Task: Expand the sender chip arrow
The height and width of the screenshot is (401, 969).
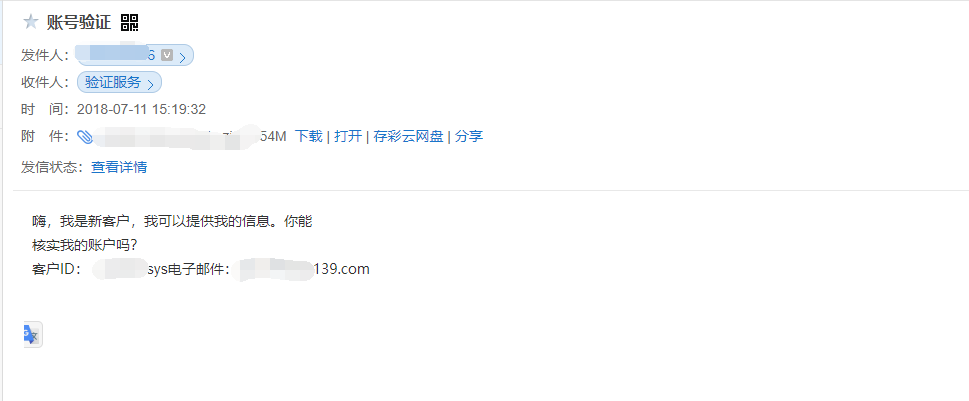Action: pyautogui.click(x=182, y=58)
